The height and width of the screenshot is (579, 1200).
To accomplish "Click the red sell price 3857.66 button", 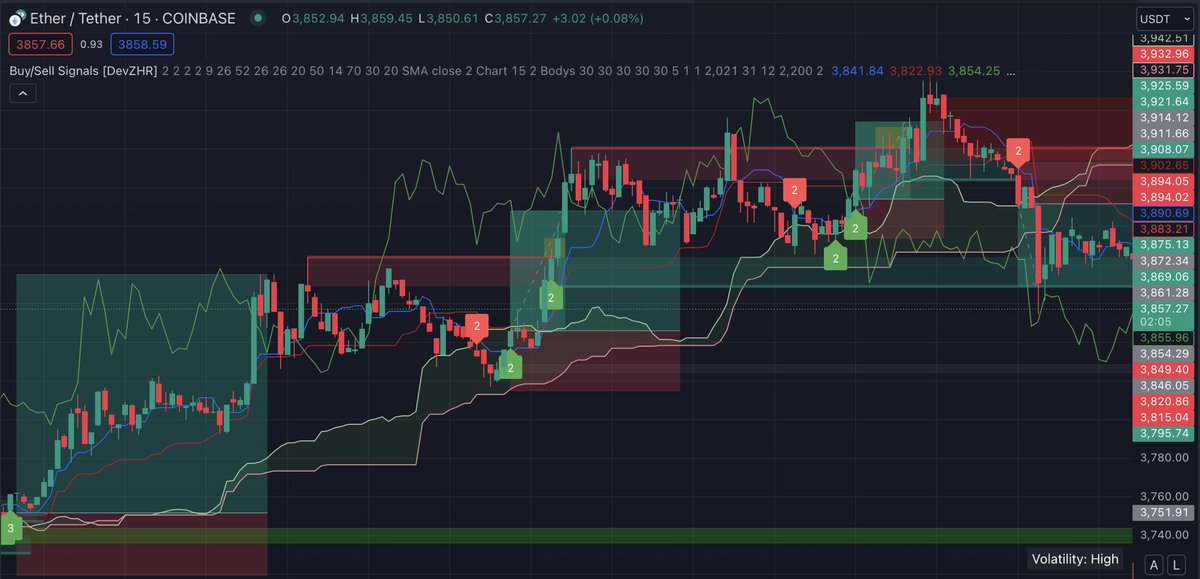I will coord(39,44).
